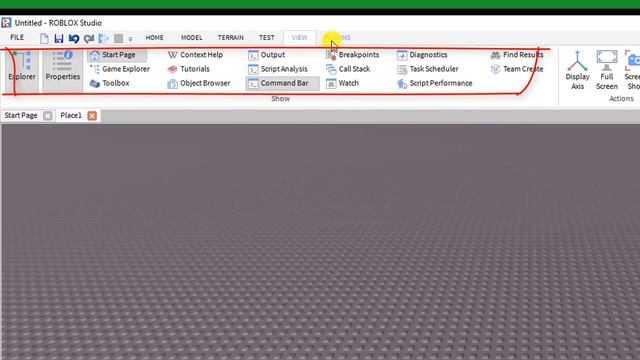Open Game Explorer panel
640x360 pixels.
[120, 69]
